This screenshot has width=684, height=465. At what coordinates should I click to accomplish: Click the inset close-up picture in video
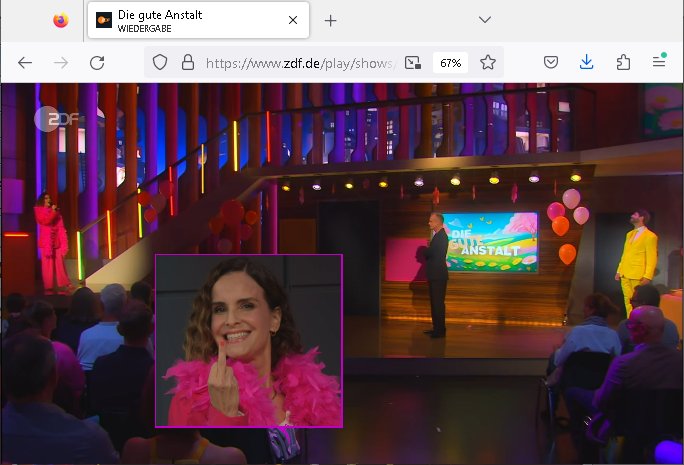249,341
